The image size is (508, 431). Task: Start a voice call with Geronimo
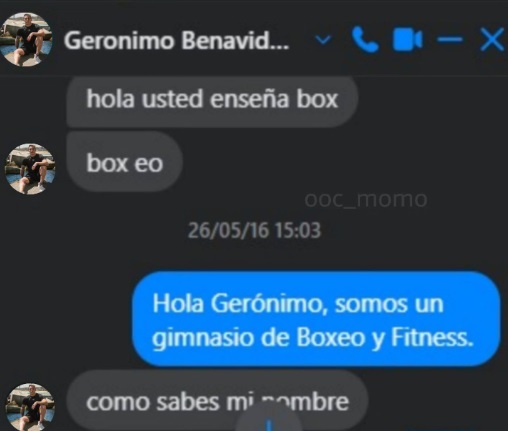365,40
